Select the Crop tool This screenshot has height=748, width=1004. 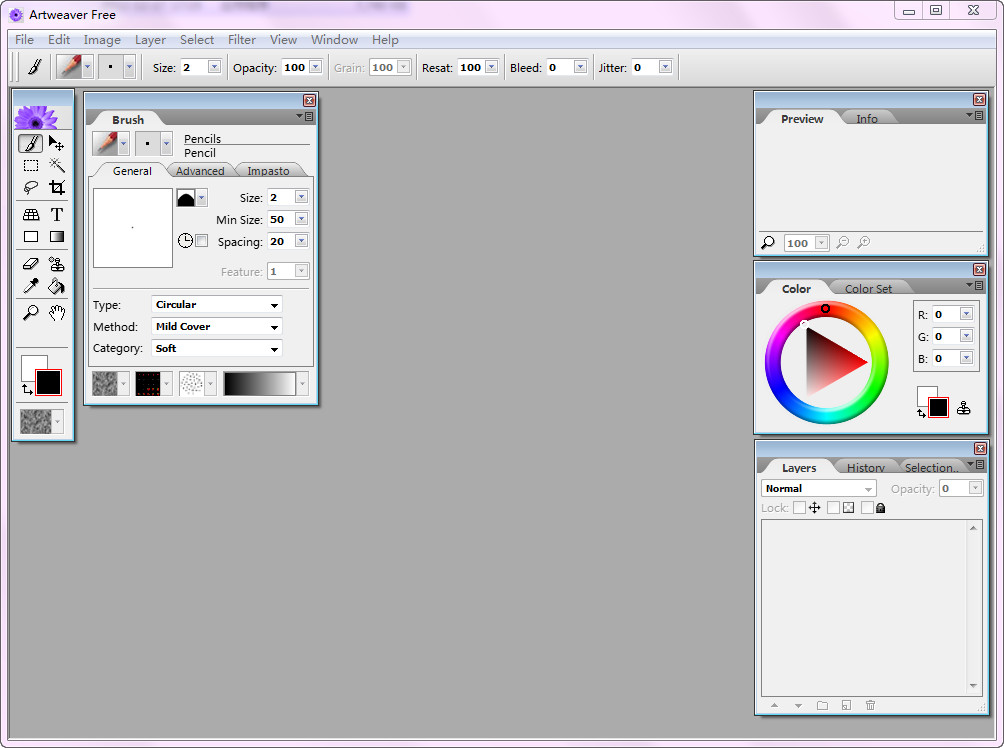[57, 187]
